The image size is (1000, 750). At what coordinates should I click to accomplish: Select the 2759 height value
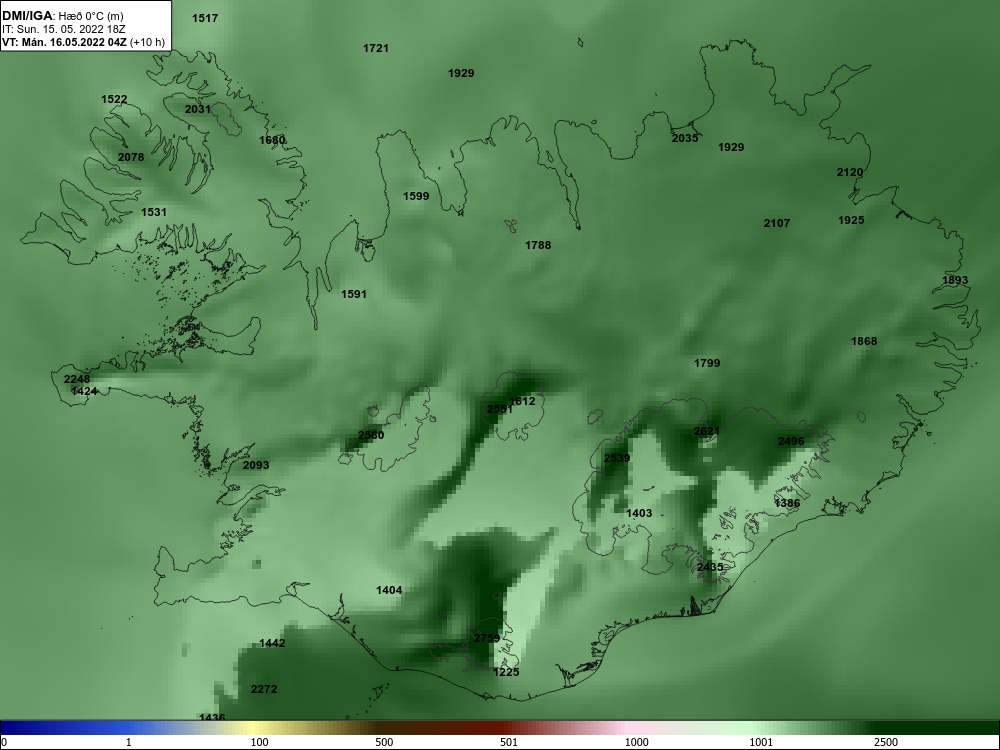tap(487, 638)
